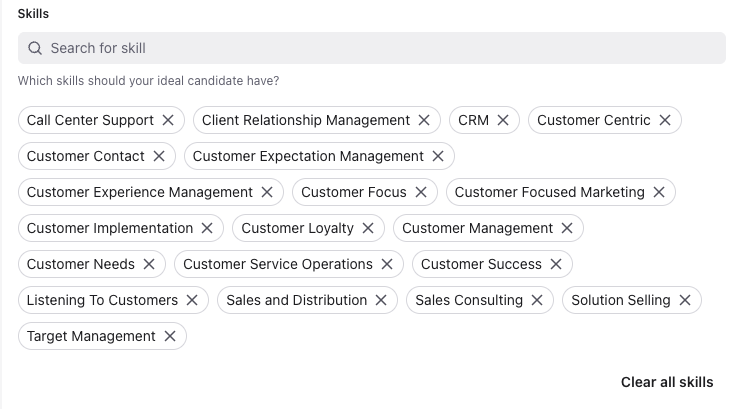The height and width of the screenshot is (409, 740).
Task: Remove the Customer Focus skill chip
Action: coord(421,192)
